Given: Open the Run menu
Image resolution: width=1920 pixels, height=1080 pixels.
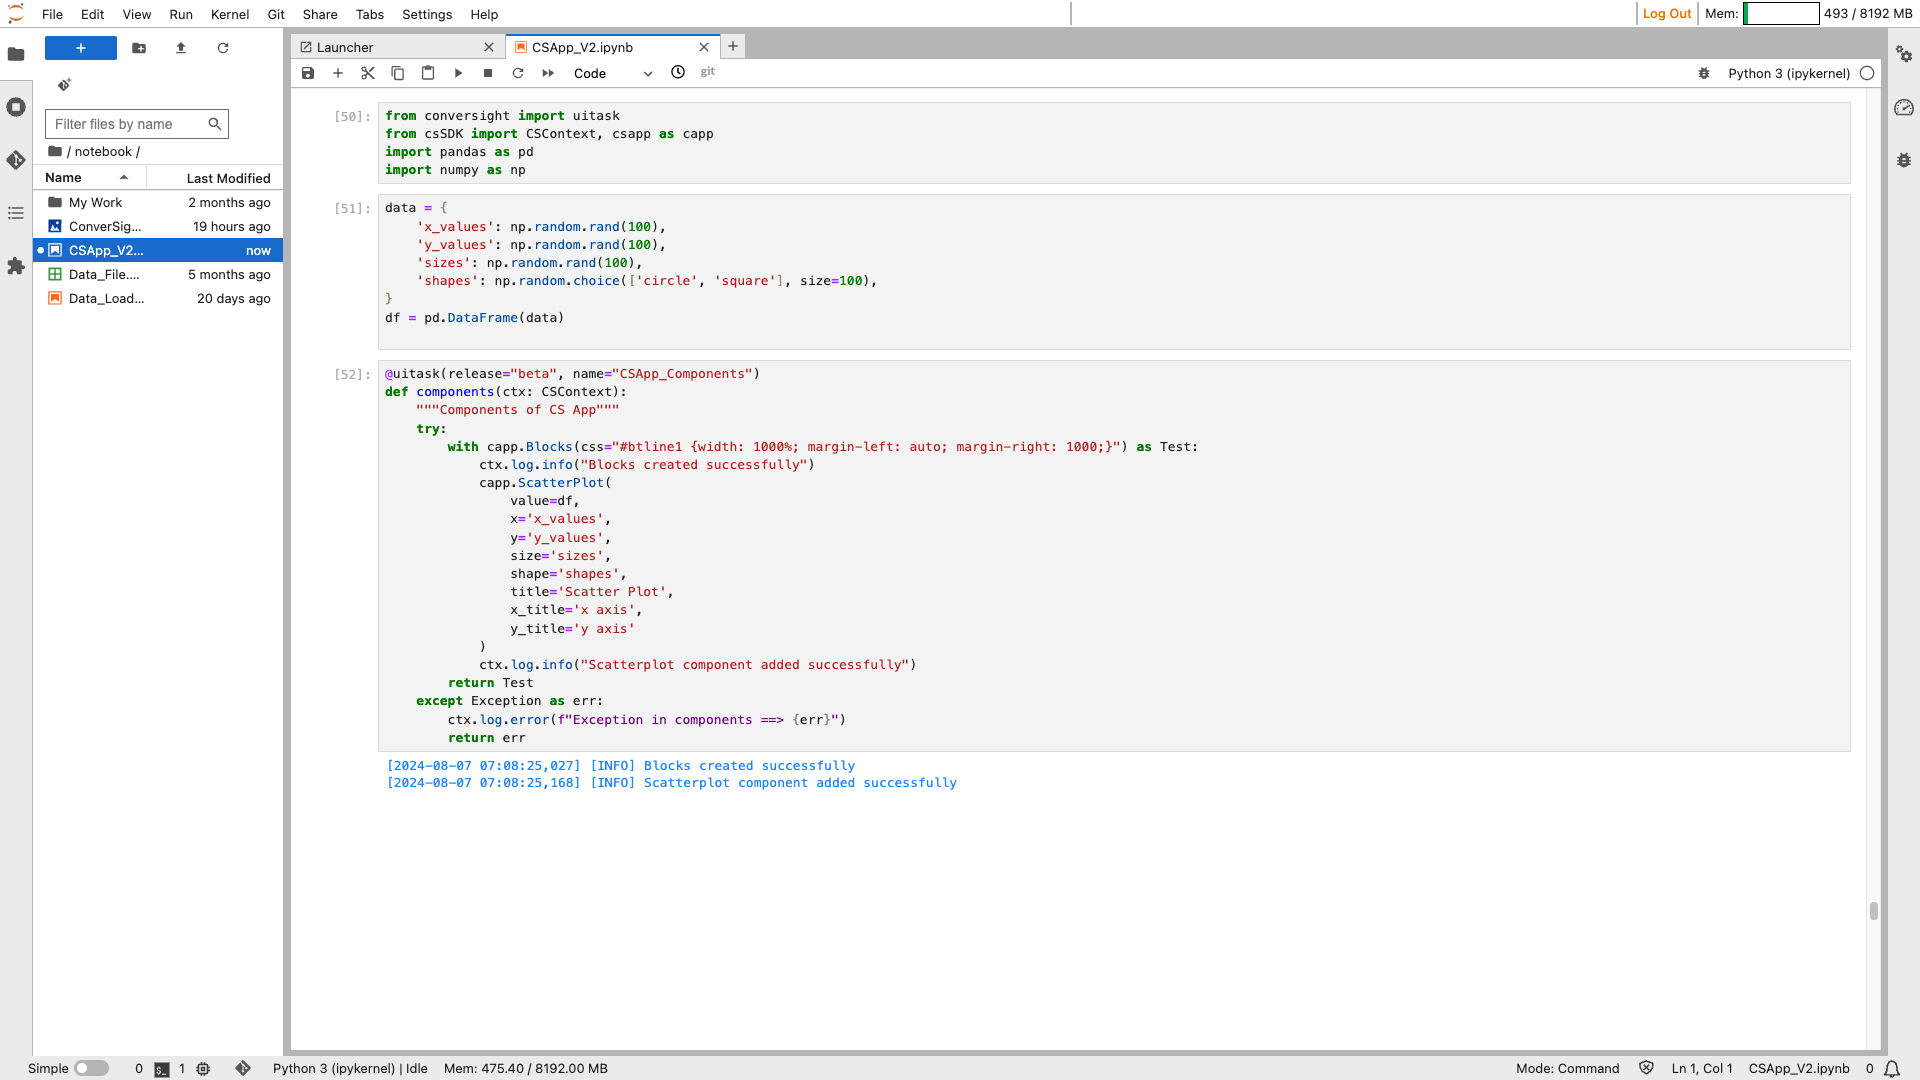Looking at the screenshot, I should click(181, 14).
